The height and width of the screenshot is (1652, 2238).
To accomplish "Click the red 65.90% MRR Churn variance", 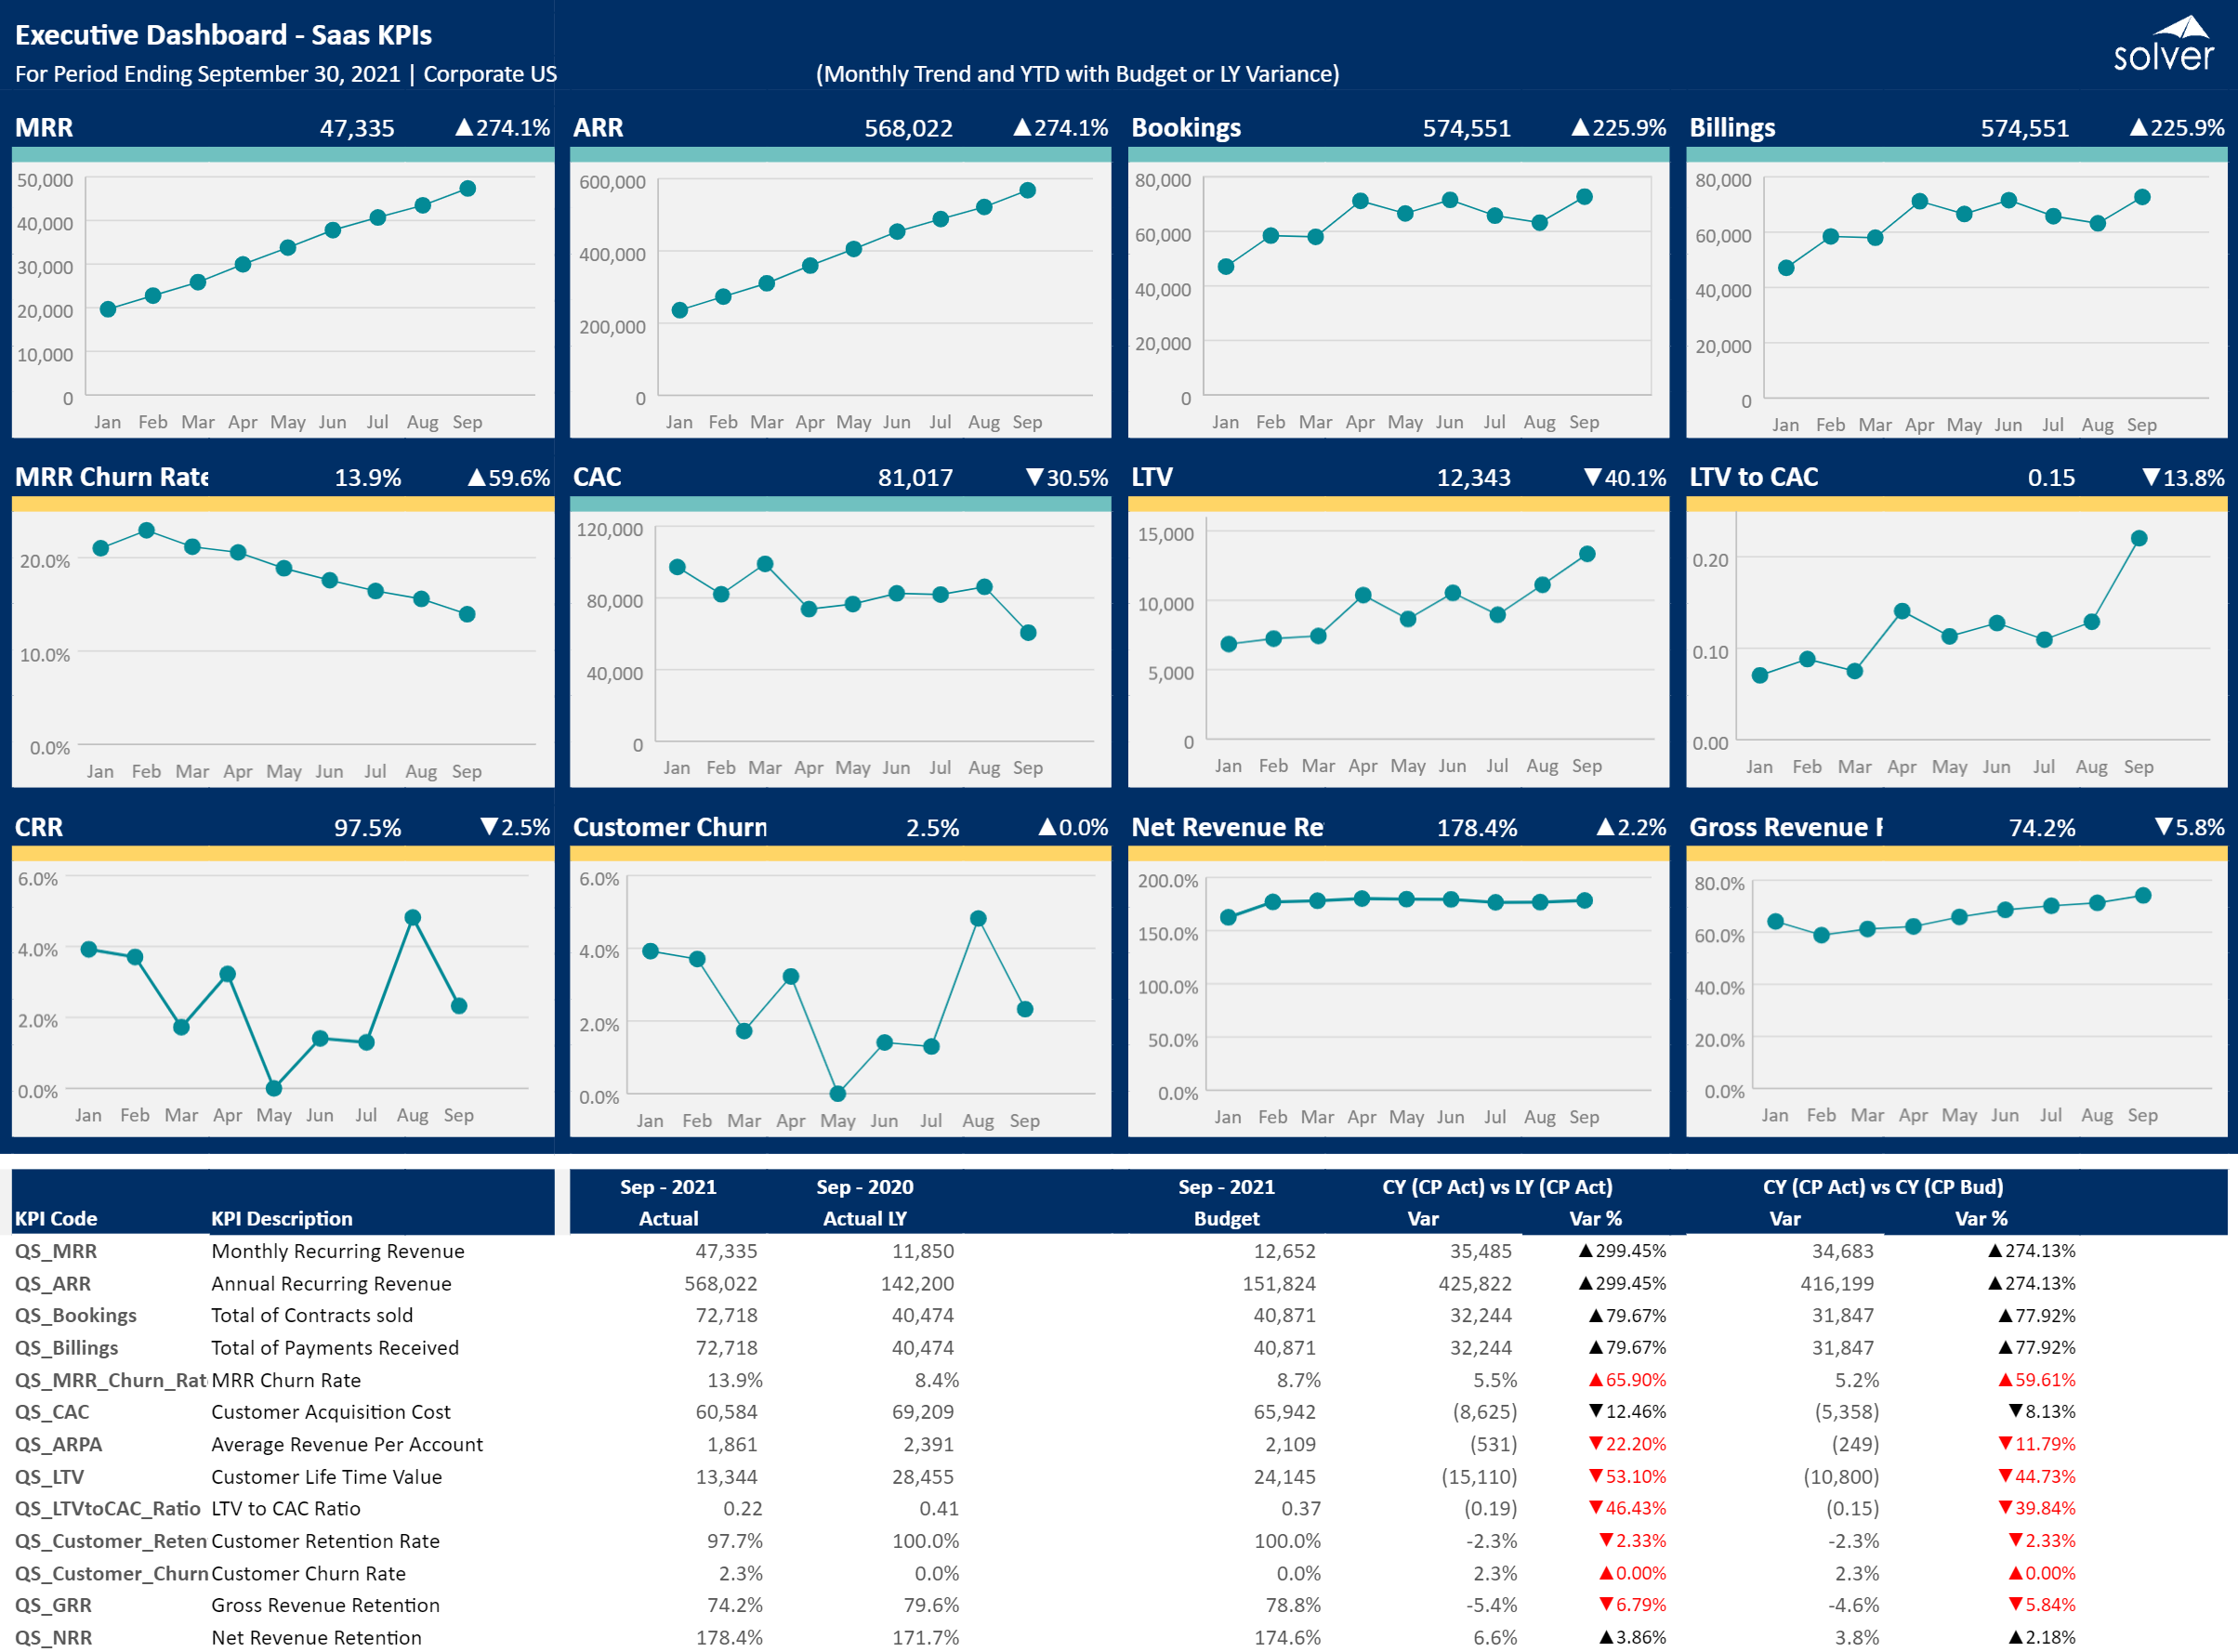I will click(x=1627, y=1380).
